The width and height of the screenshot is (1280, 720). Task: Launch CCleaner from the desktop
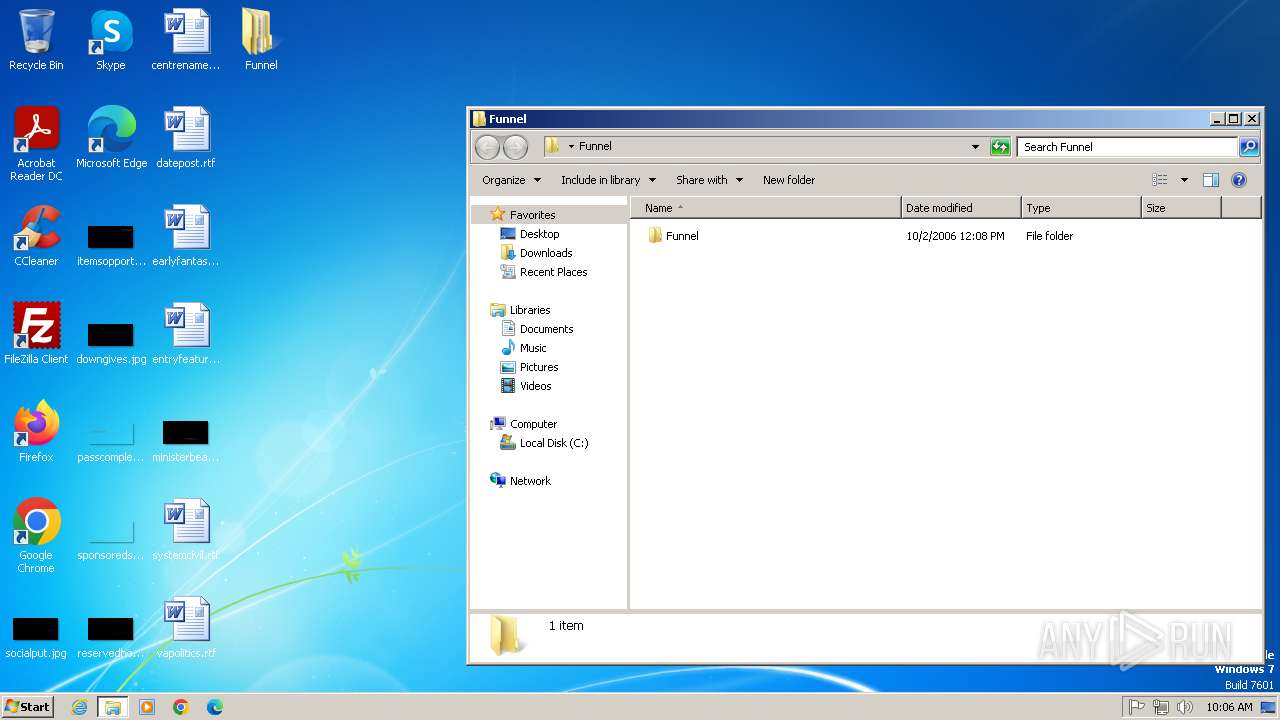click(36, 236)
